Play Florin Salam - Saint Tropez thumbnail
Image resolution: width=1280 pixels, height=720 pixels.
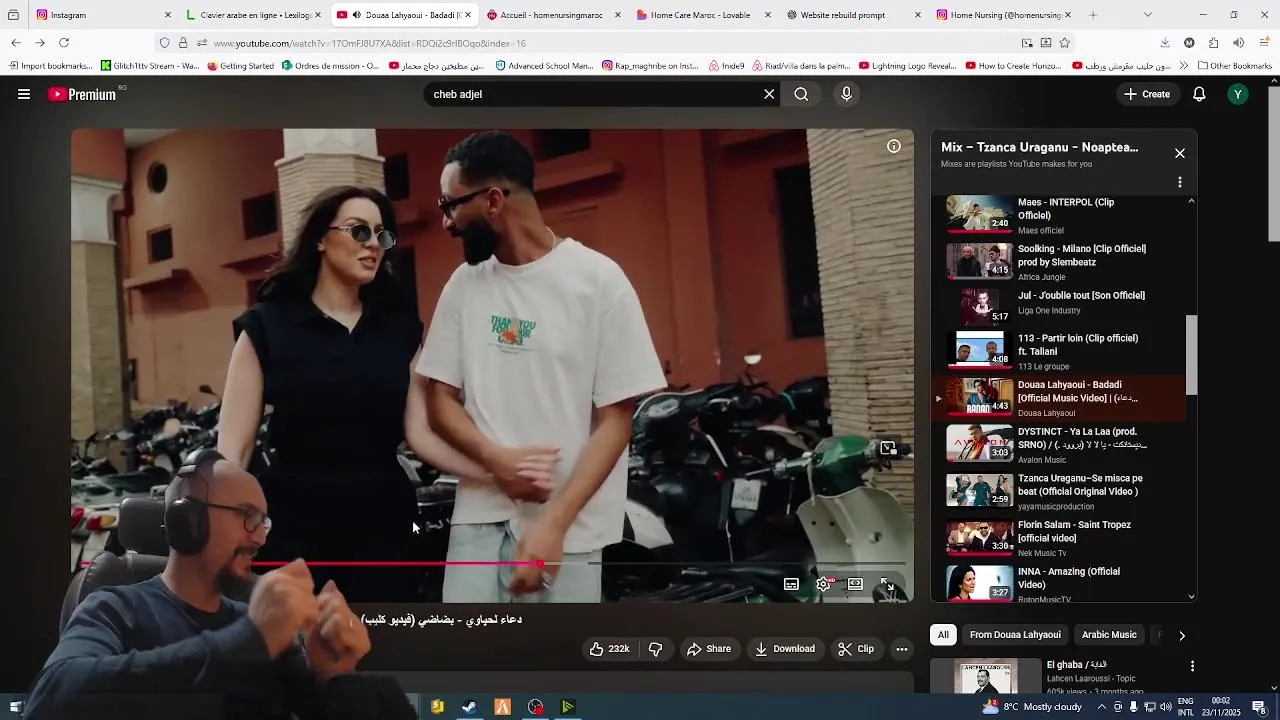pos(979,537)
